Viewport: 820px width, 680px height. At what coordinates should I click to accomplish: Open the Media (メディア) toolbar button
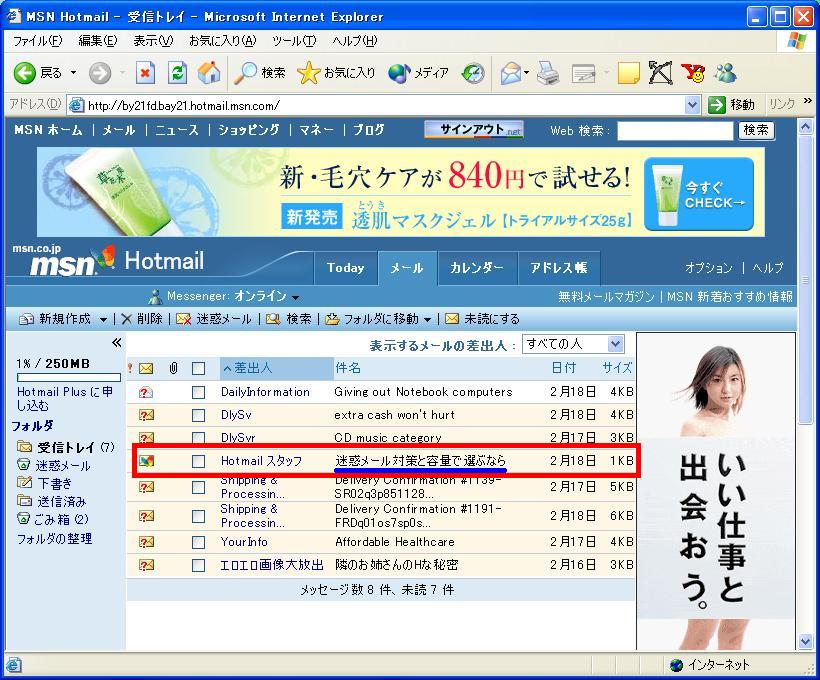[418, 73]
